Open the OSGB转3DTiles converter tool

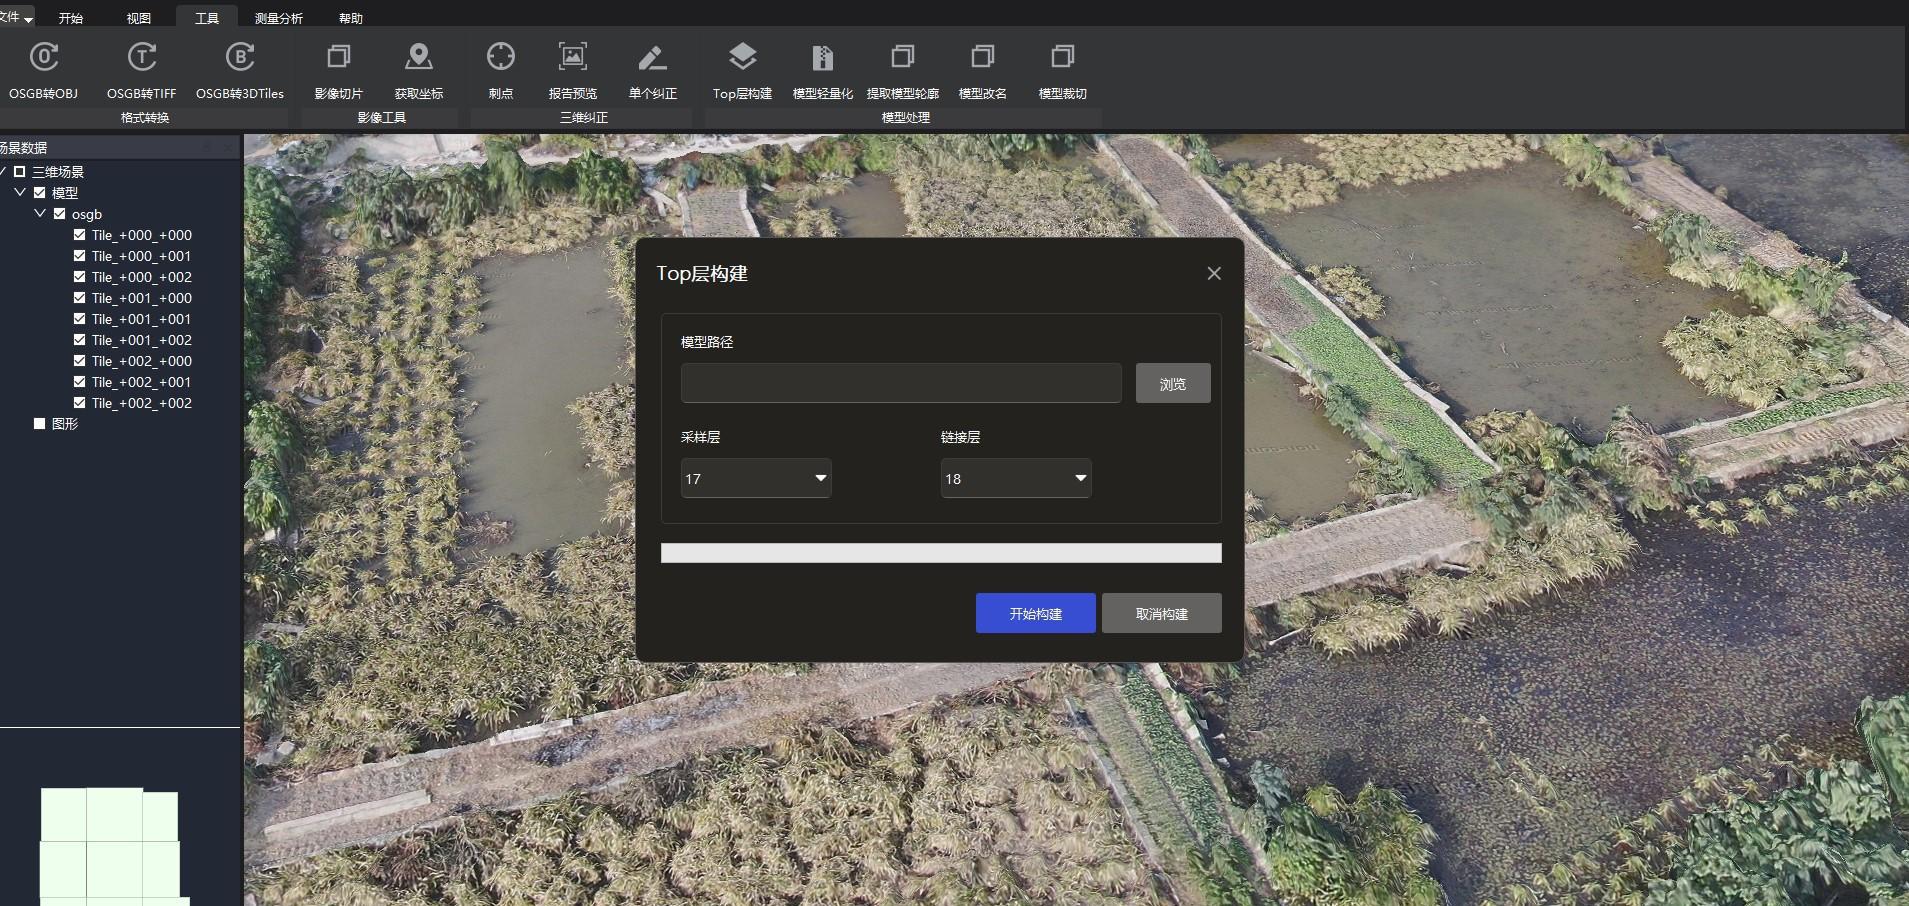240,70
